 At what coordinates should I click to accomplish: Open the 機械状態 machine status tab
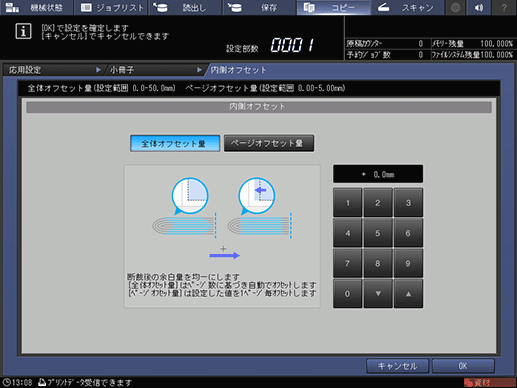[37, 7]
